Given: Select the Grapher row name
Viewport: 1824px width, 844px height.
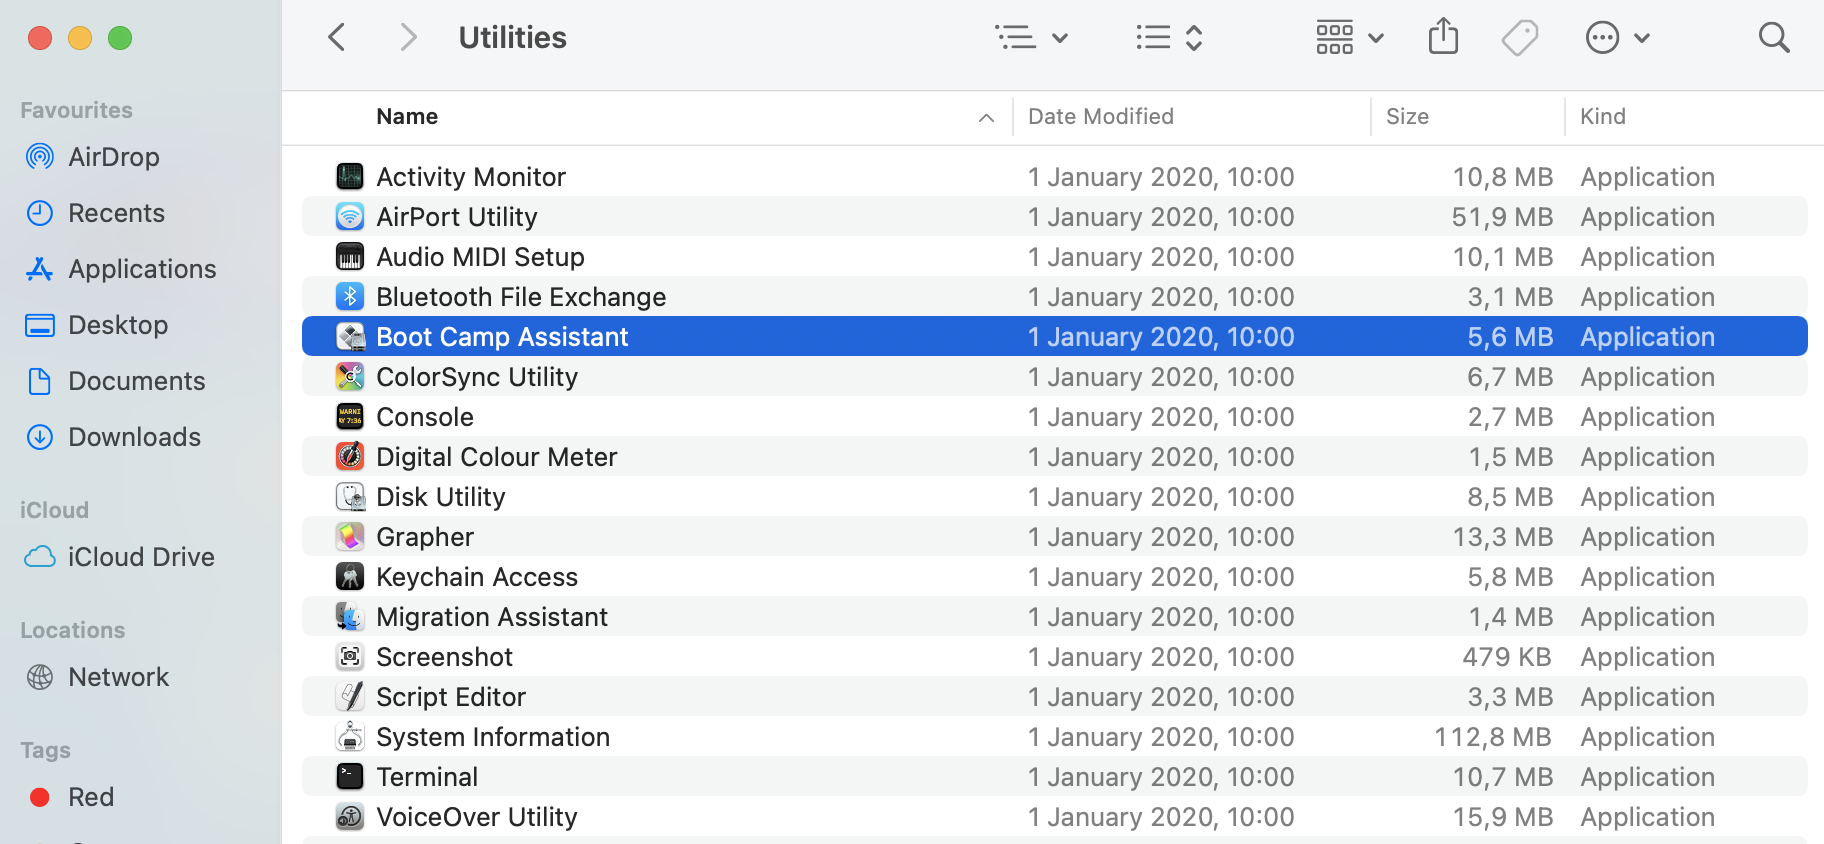Looking at the screenshot, I should tap(425, 537).
